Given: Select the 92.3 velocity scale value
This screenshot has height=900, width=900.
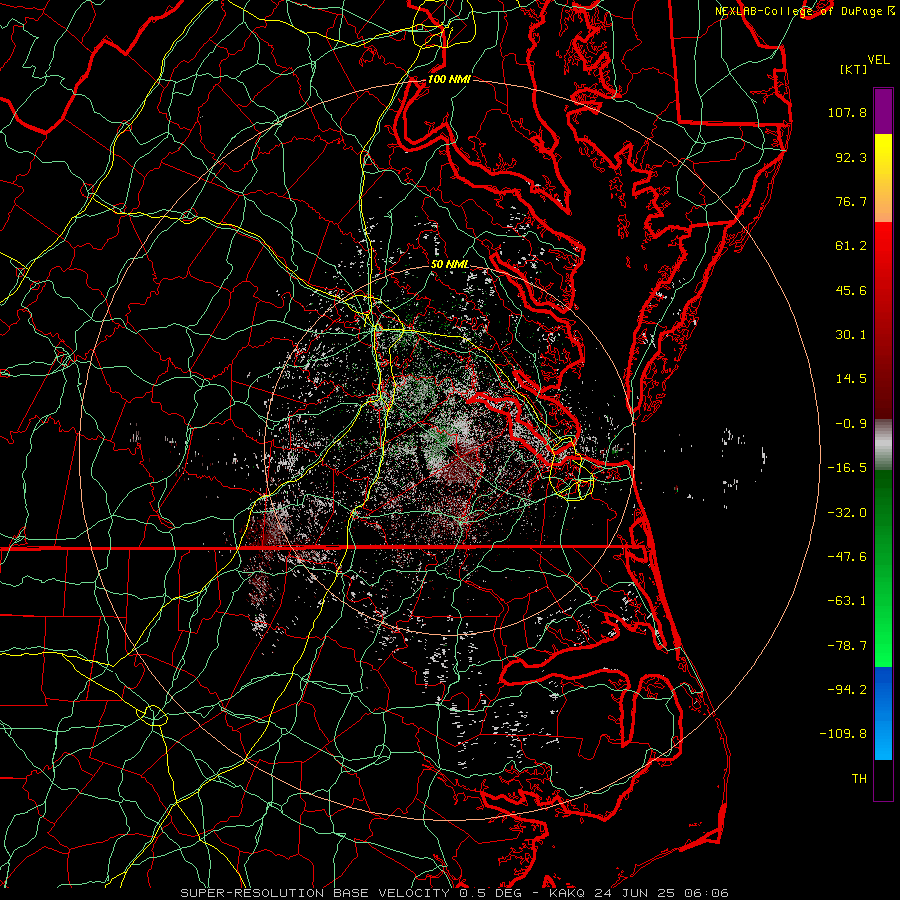Looking at the screenshot, I should (851, 157).
